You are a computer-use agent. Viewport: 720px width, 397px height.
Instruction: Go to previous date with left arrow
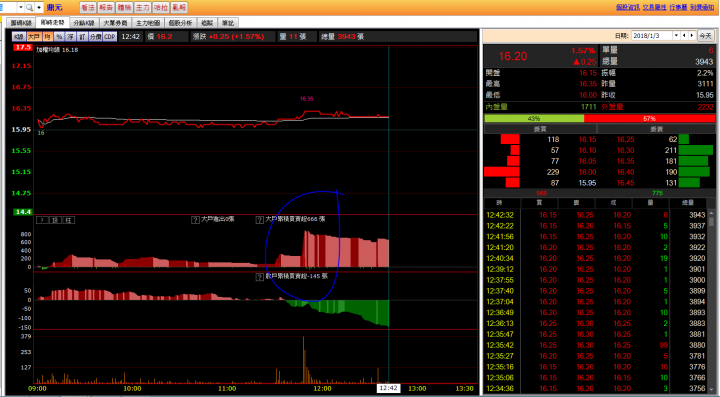[684, 36]
